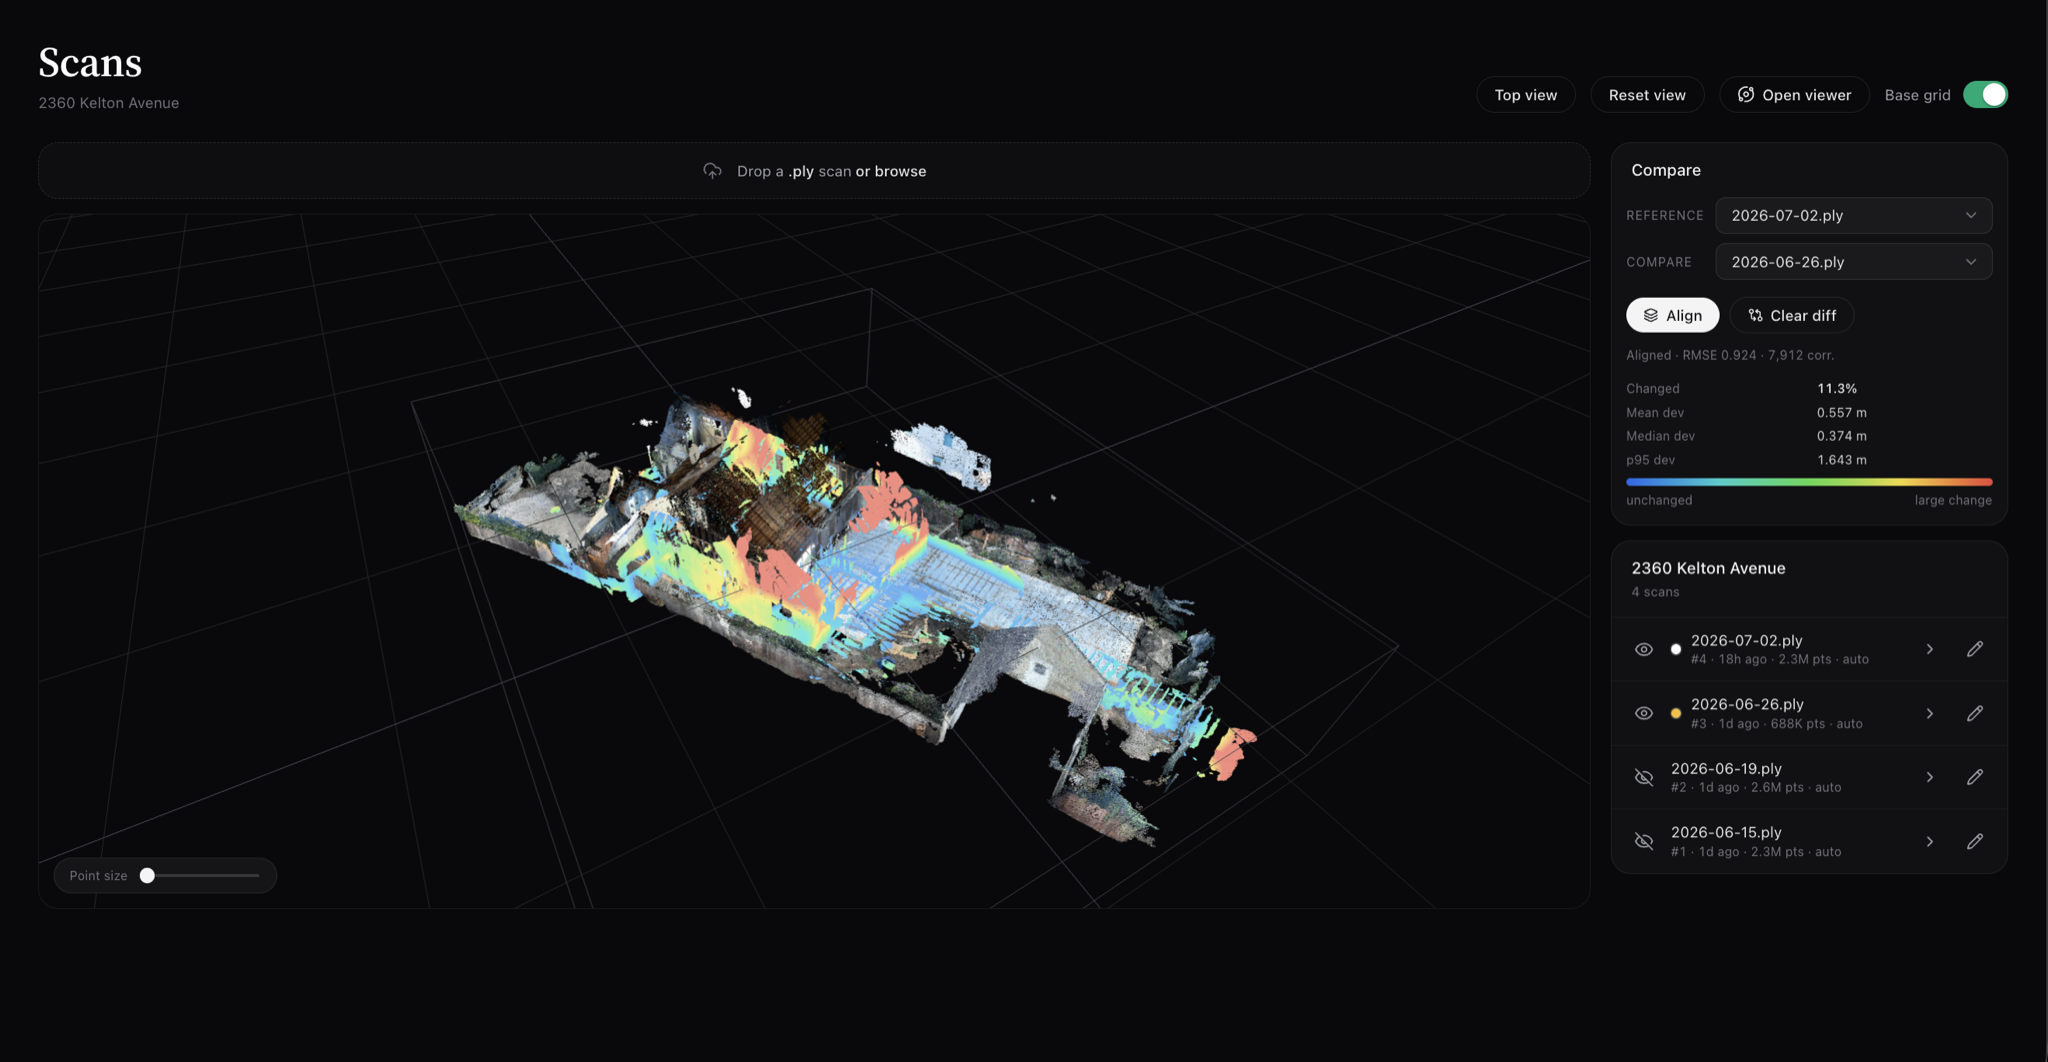2048x1062 pixels.
Task: Expand the 2026-06-19.ply row chevron
Action: pos(1929,777)
